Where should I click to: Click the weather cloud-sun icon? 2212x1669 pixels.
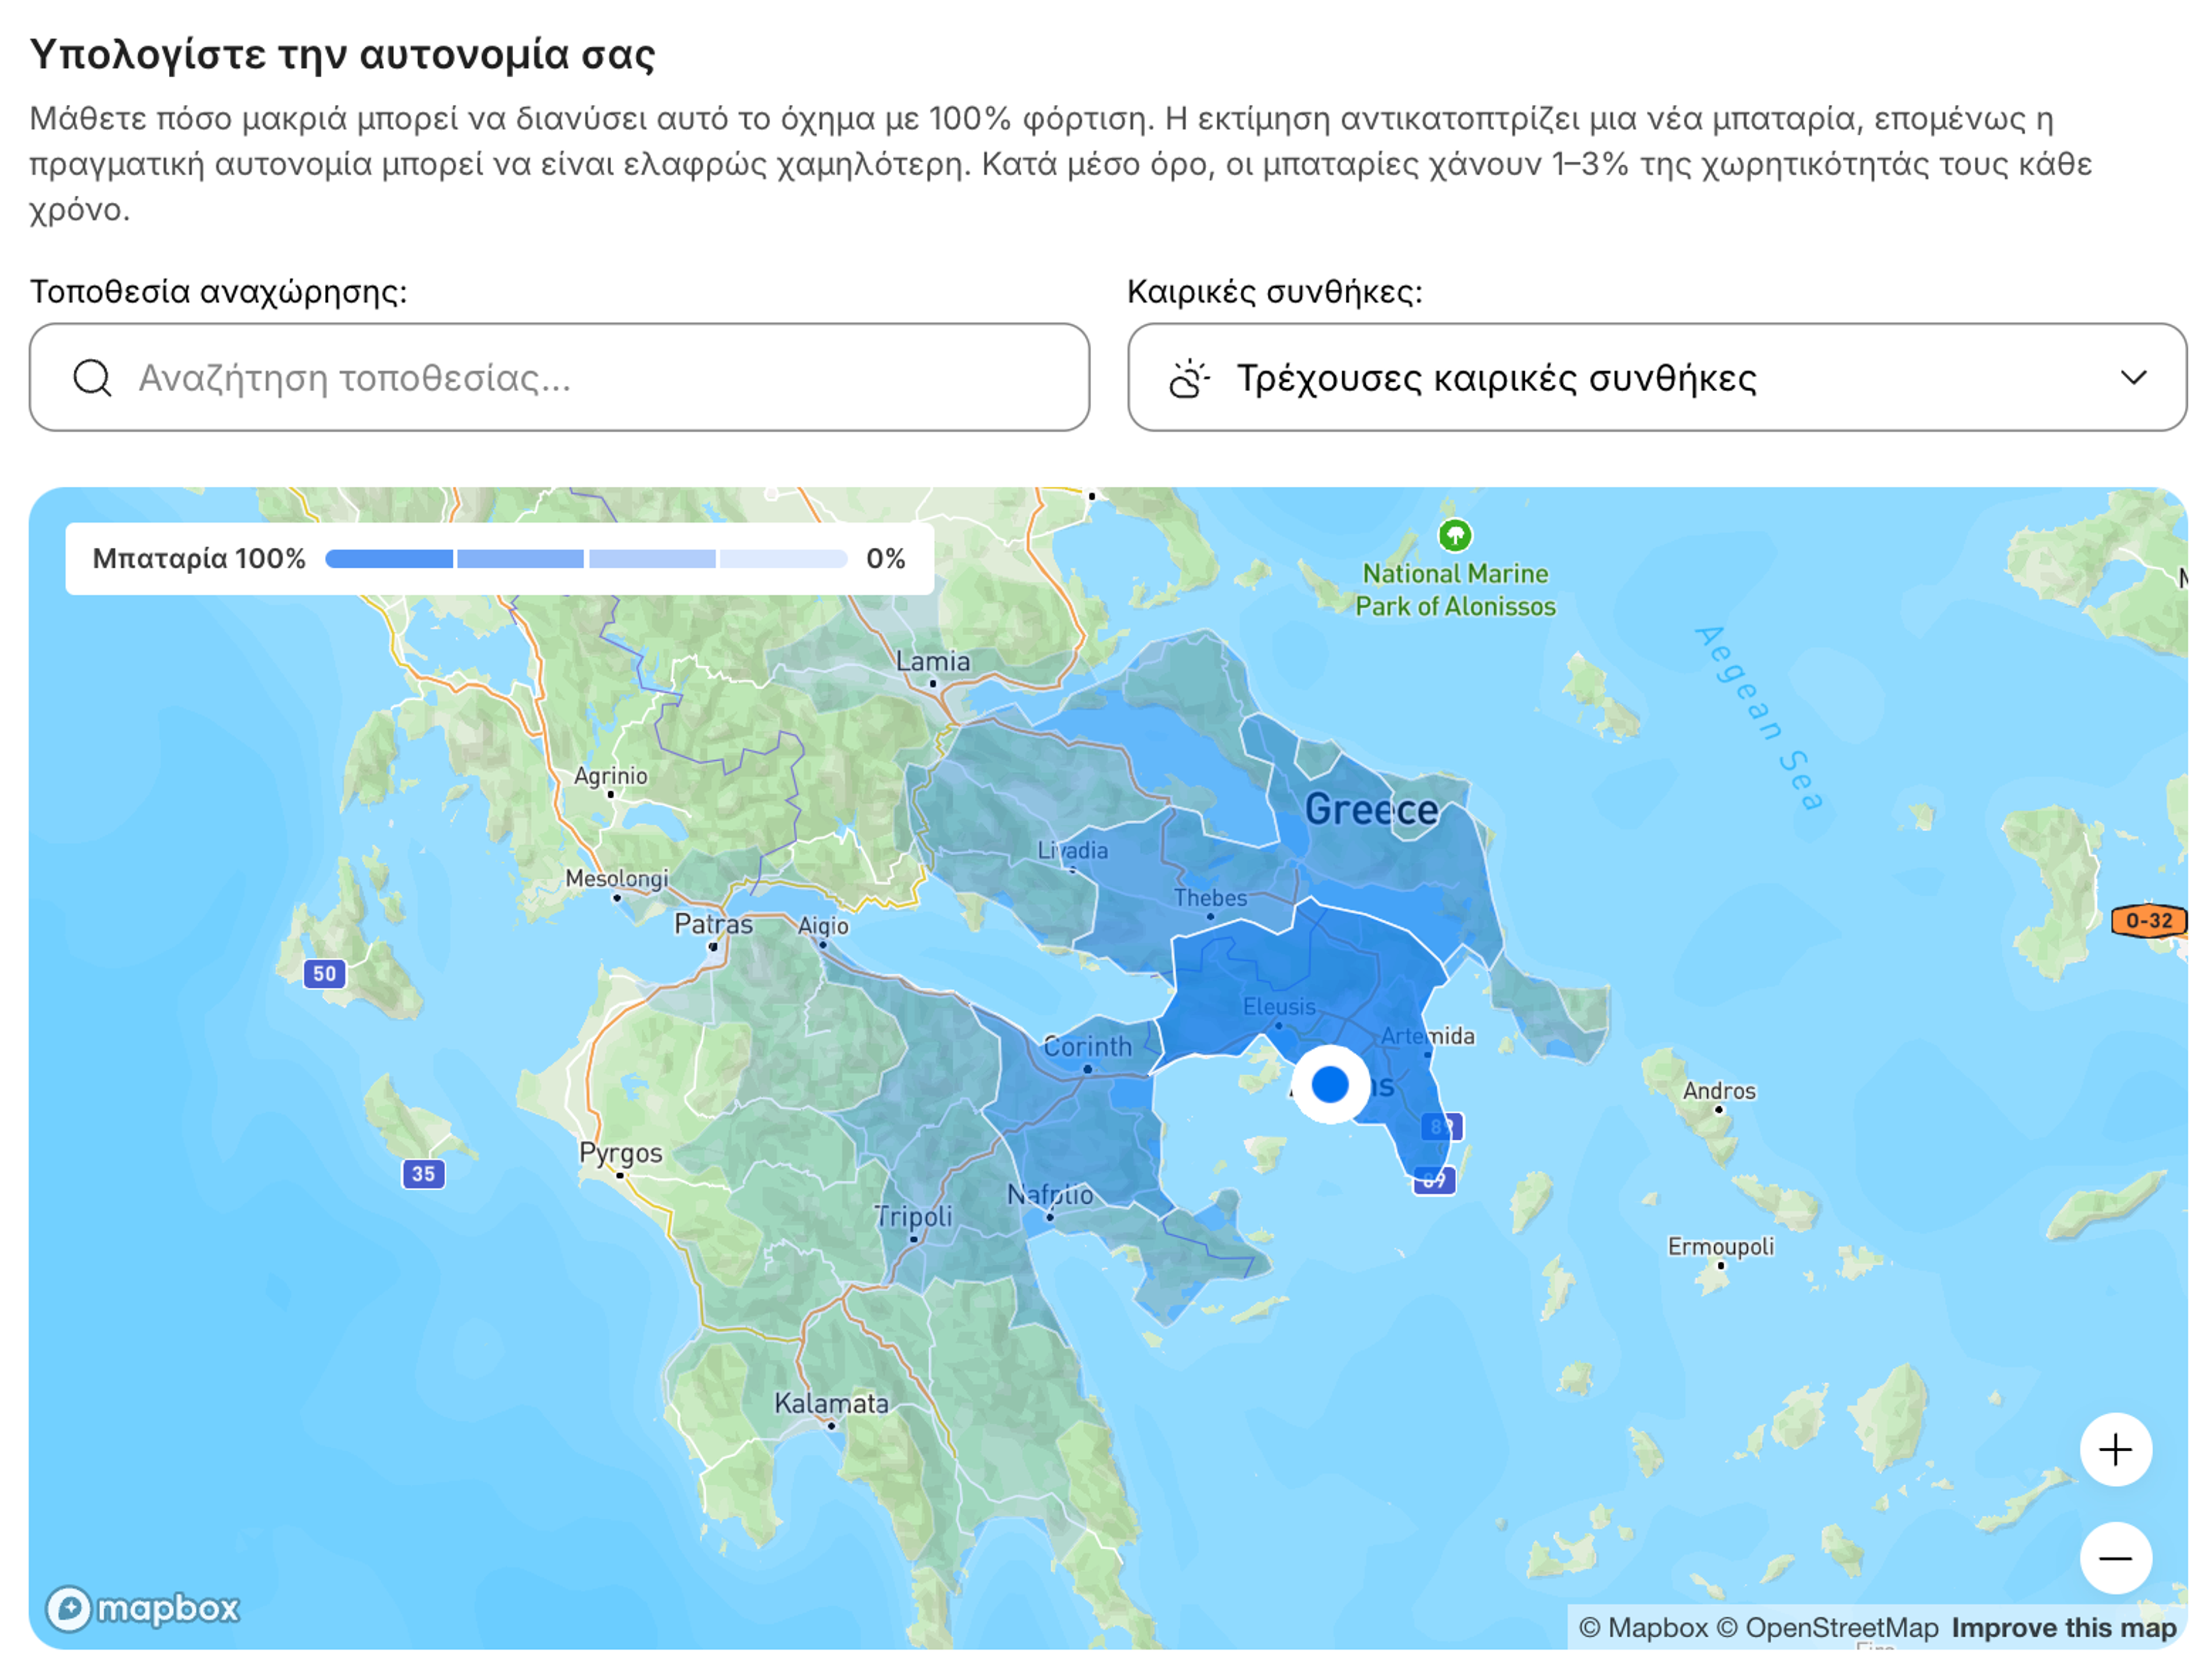[1189, 378]
